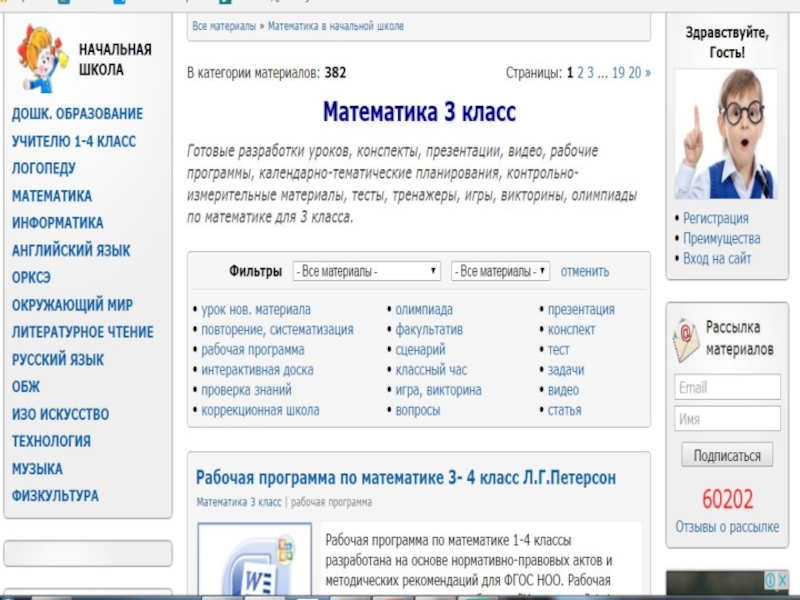Expand the second Все материалы filter dropdown
Image resolution: width=800 pixels, height=600 pixels.
pyautogui.click(x=500, y=271)
